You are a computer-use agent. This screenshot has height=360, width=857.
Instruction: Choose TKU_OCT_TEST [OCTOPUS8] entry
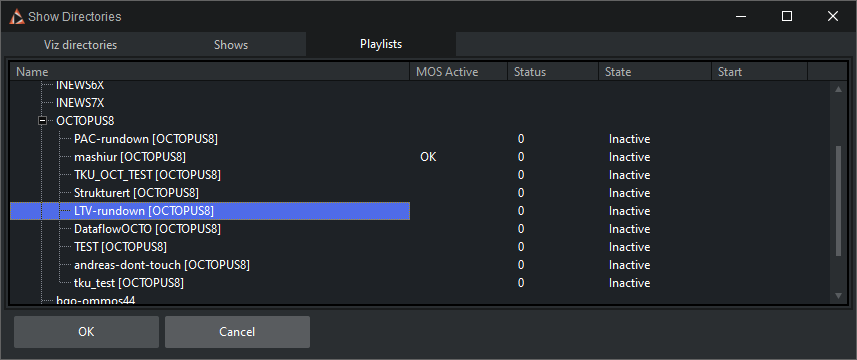(147, 175)
